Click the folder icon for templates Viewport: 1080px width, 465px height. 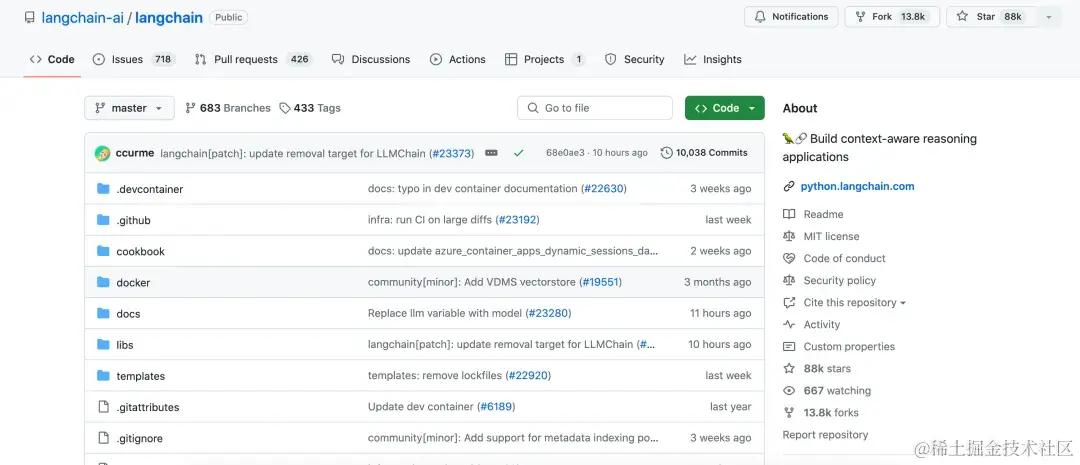tap(103, 375)
